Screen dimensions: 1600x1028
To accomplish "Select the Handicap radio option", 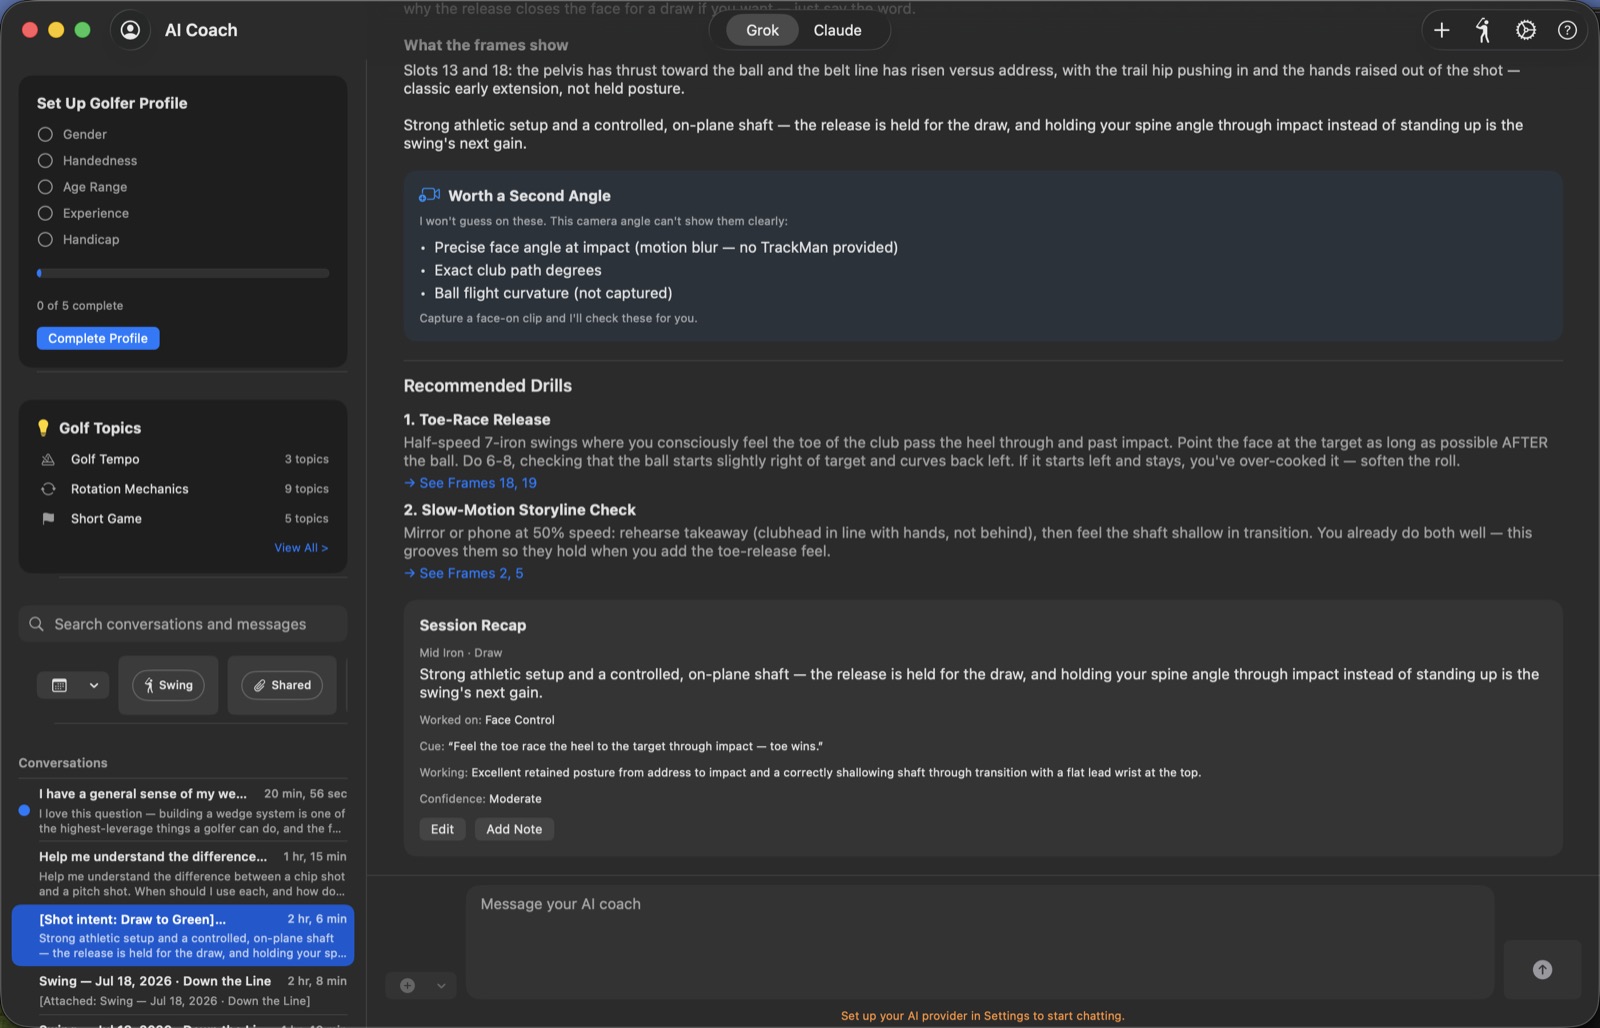I will tap(45, 239).
